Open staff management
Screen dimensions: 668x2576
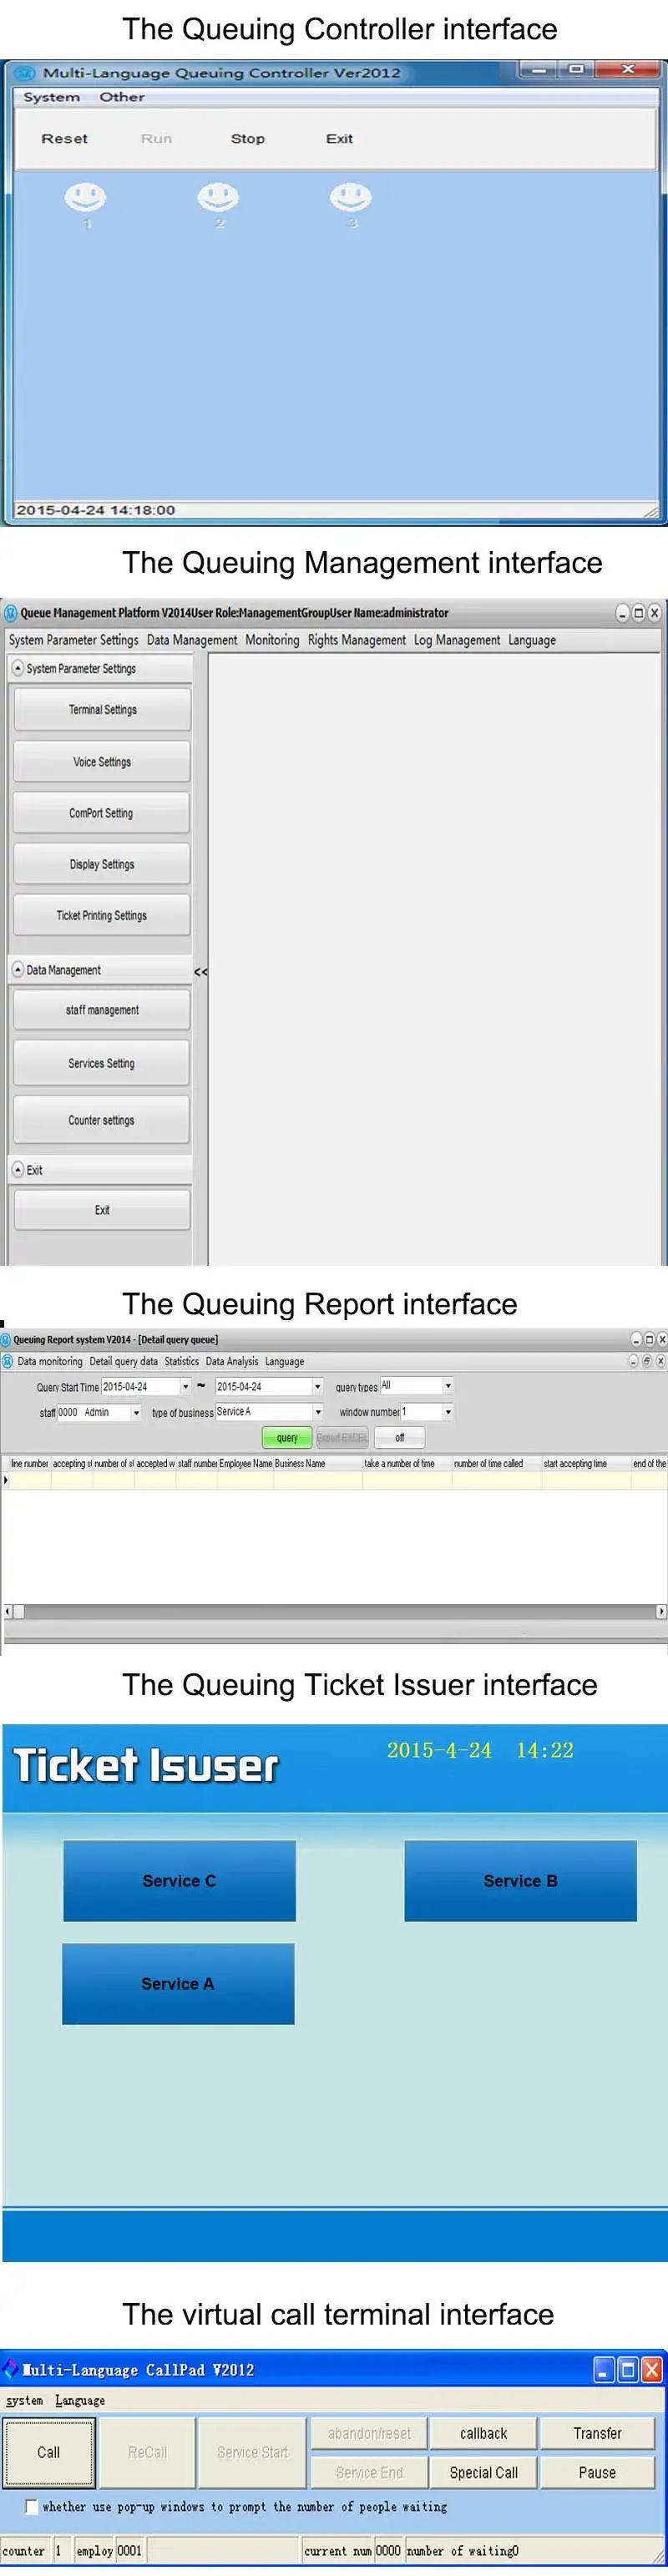102,1010
